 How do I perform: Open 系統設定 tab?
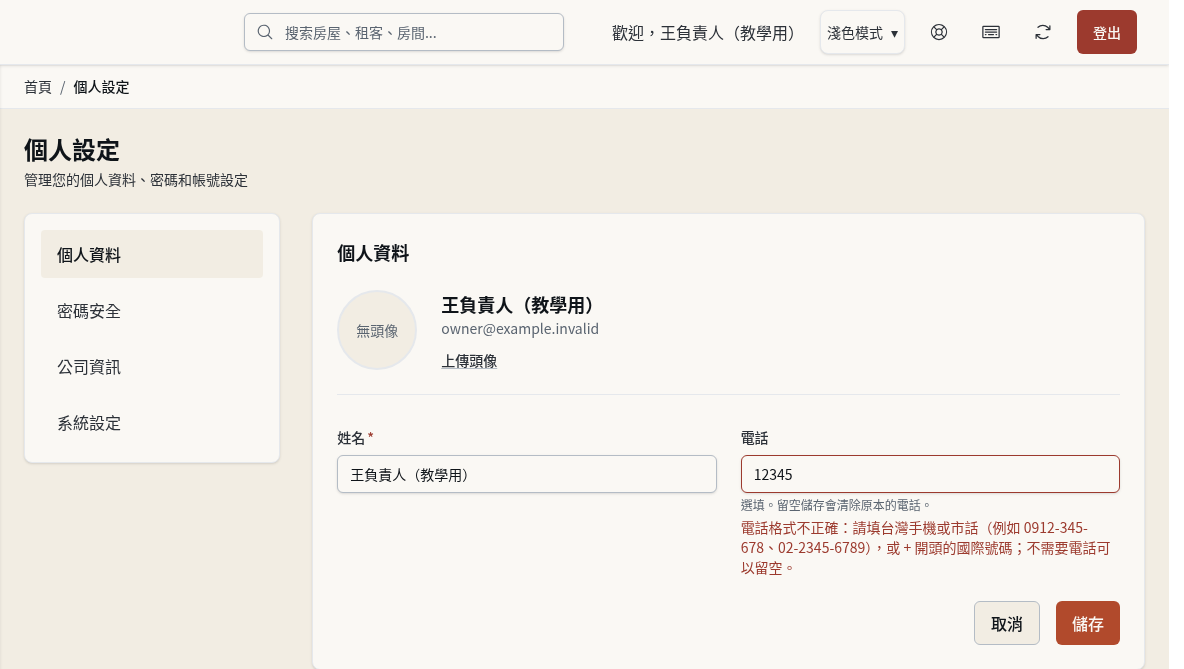click(152, 423)
